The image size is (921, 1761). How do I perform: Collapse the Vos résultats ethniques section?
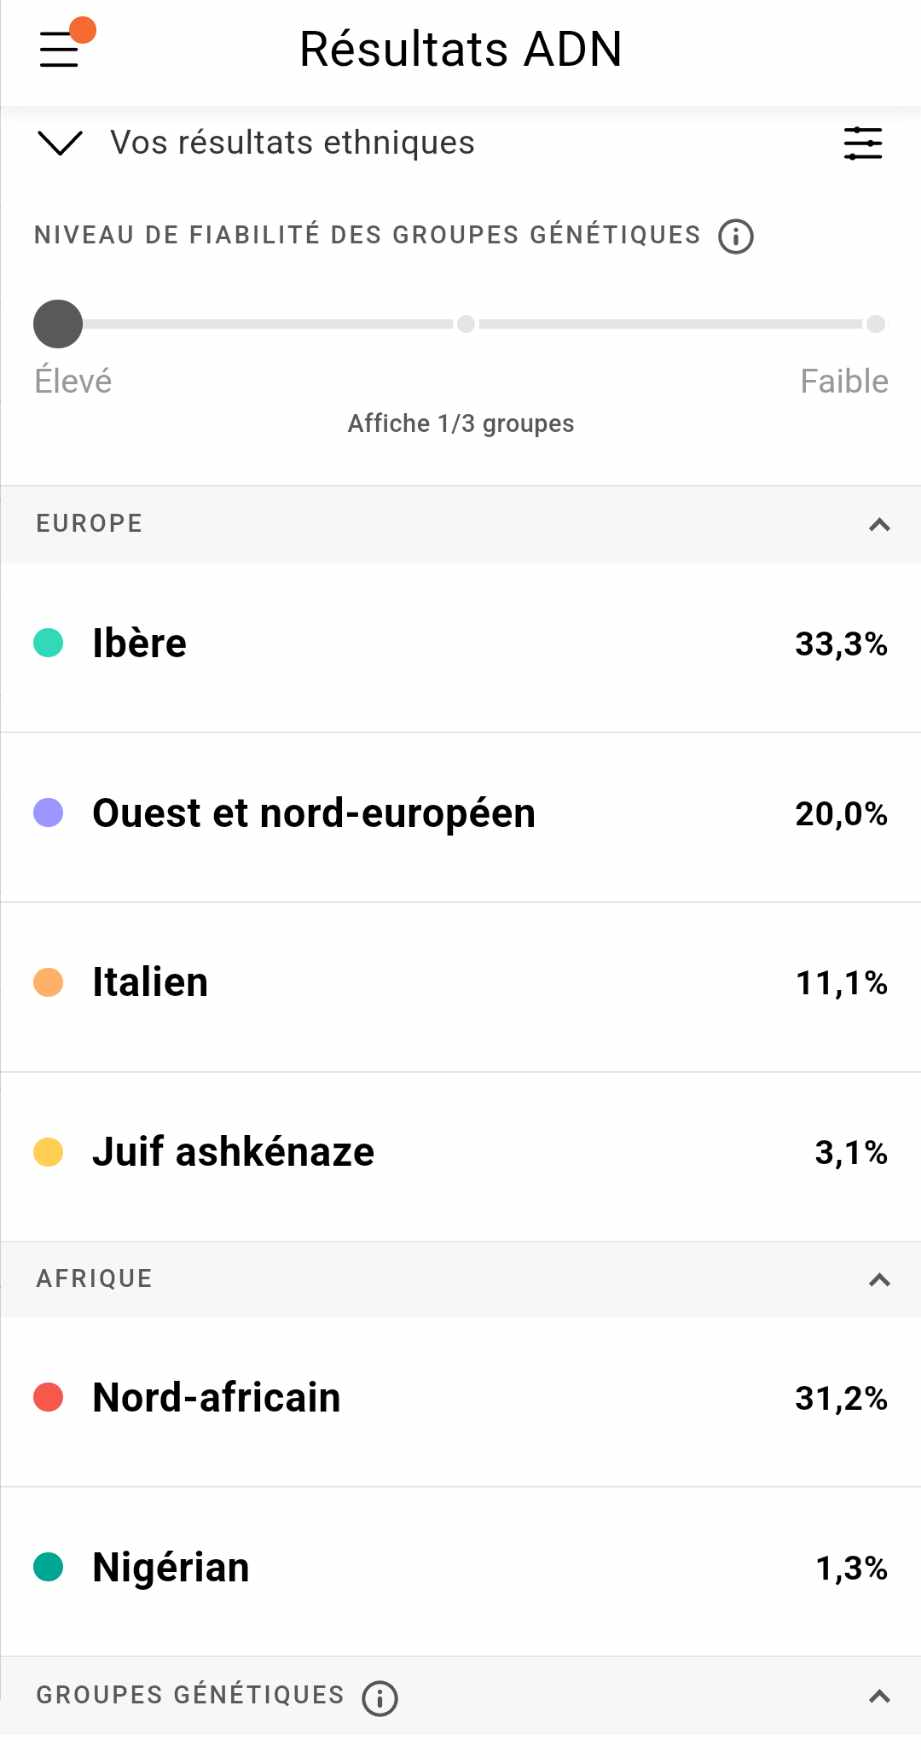[60, 143]
